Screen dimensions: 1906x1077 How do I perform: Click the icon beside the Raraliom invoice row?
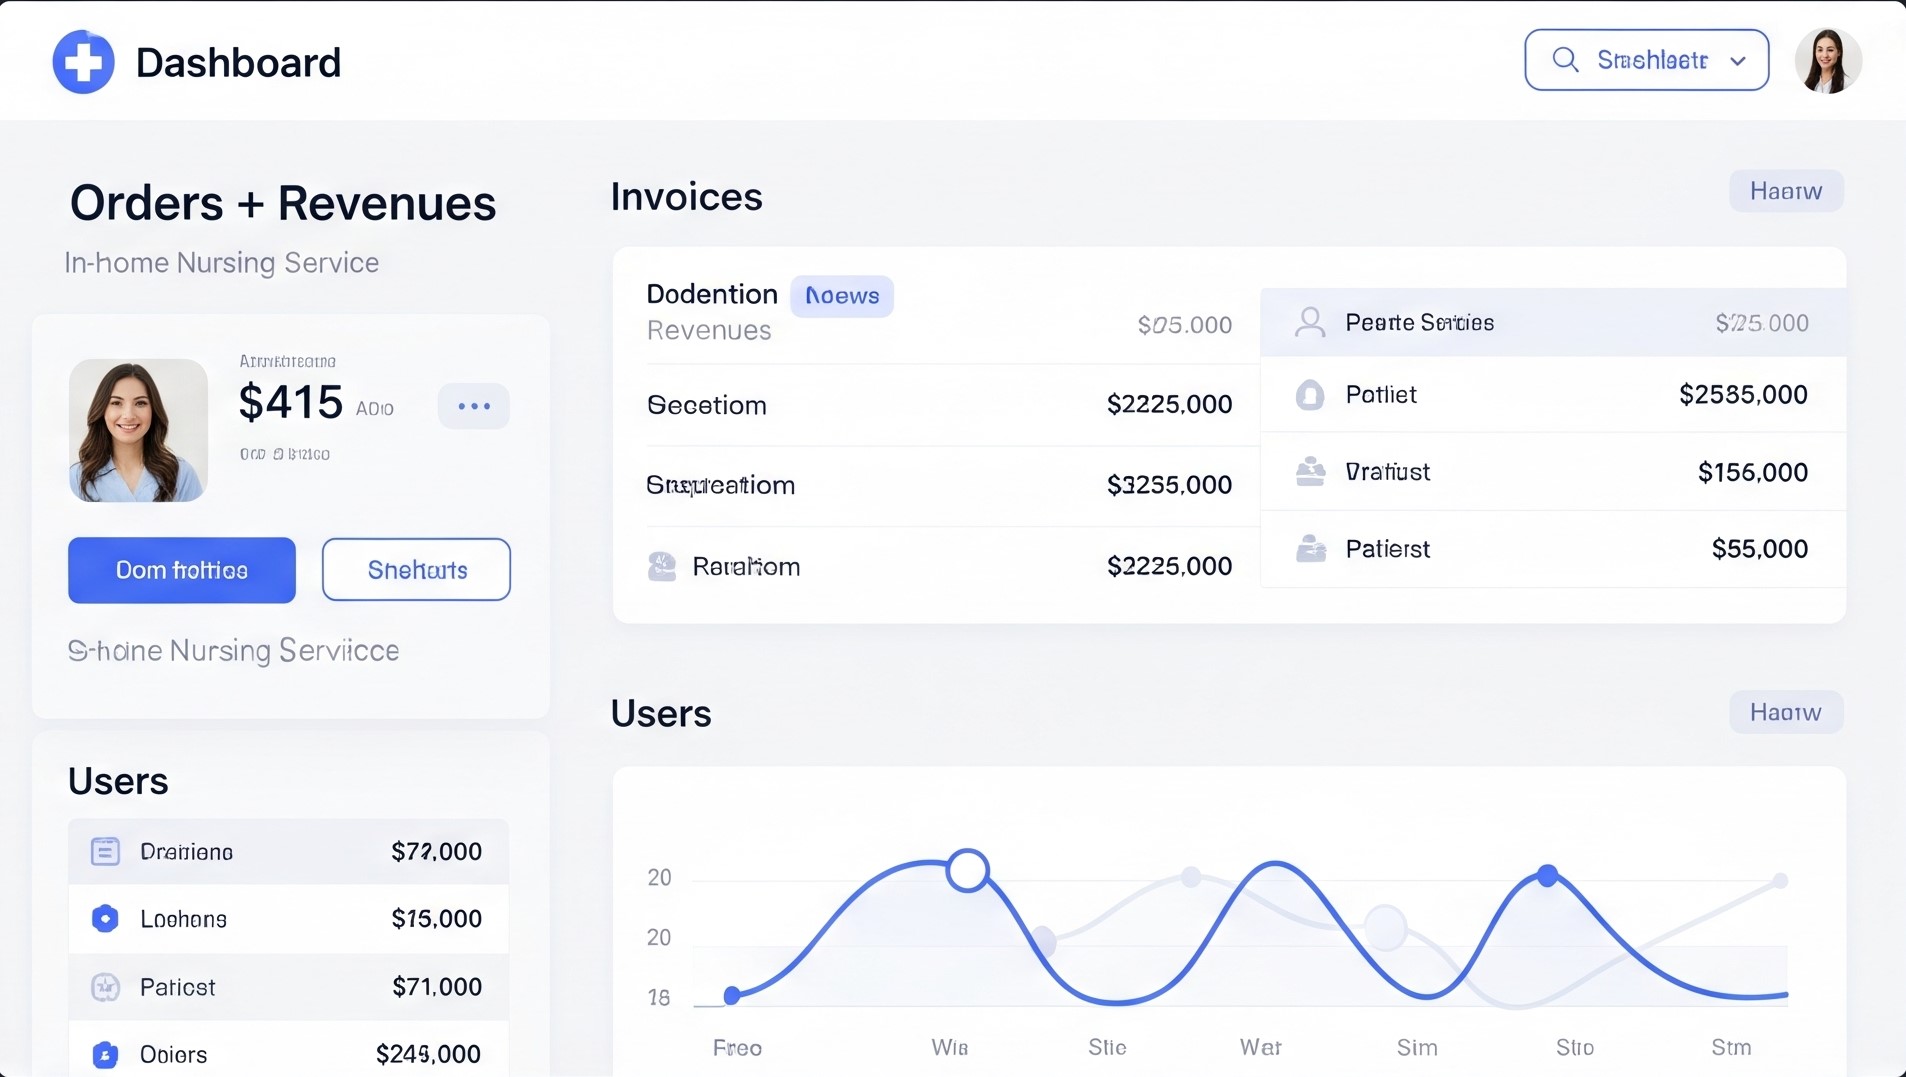coord(661,566)
